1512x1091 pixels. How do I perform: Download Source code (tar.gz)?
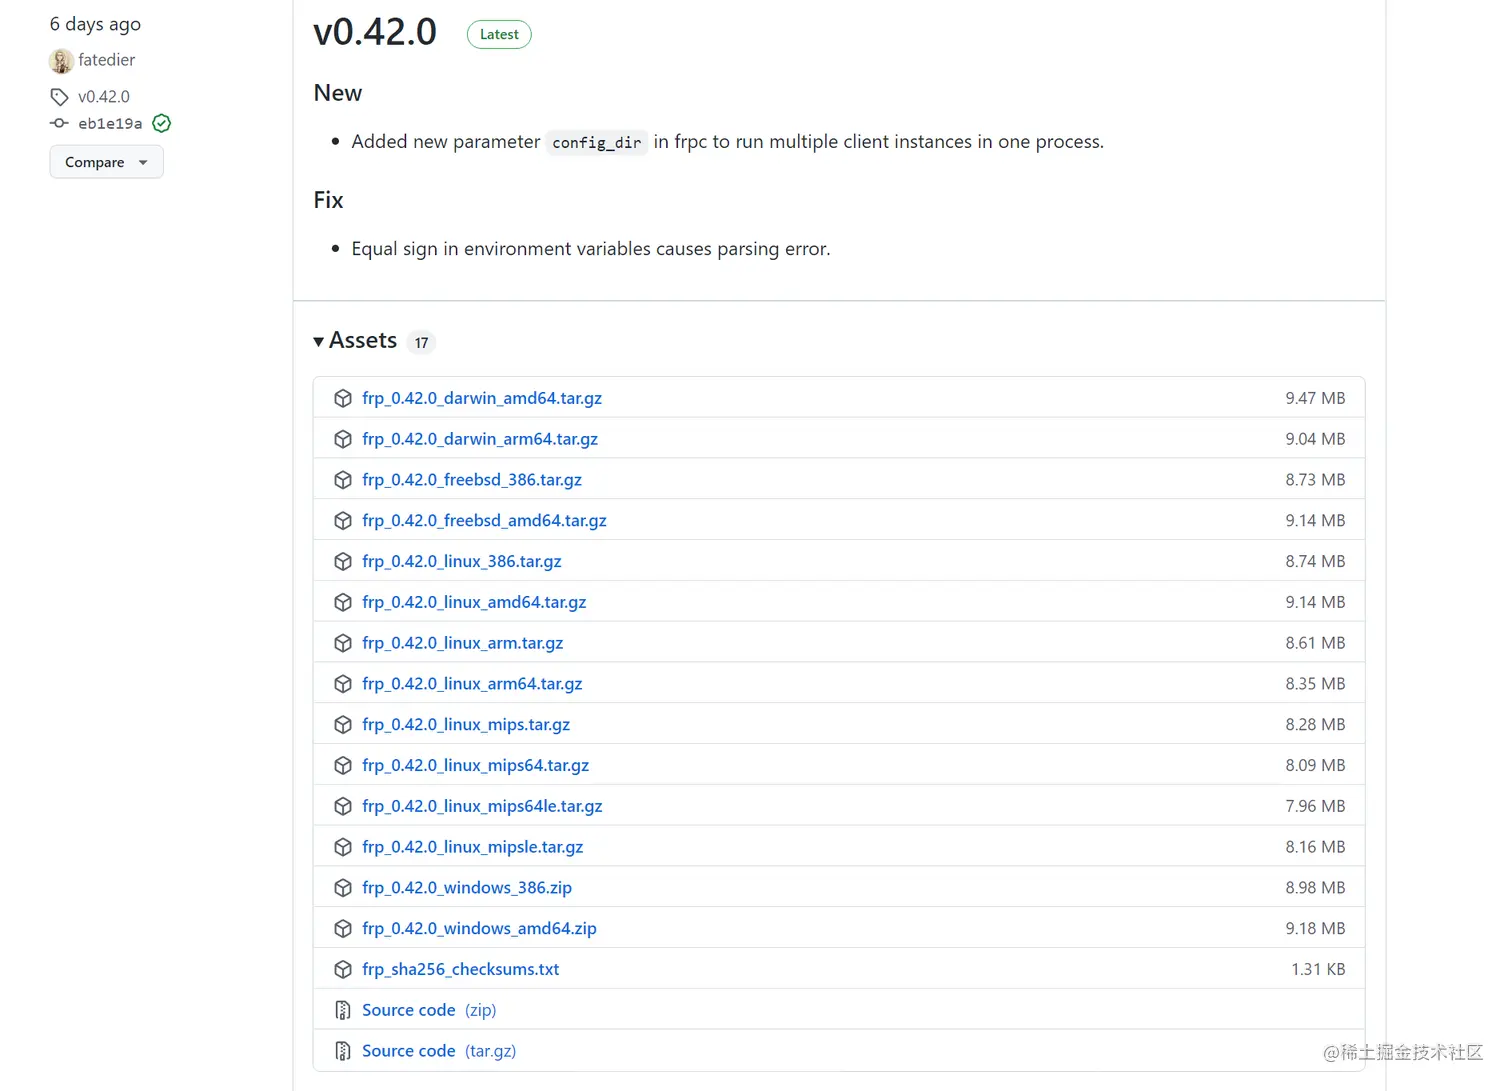click(439, 1051)
